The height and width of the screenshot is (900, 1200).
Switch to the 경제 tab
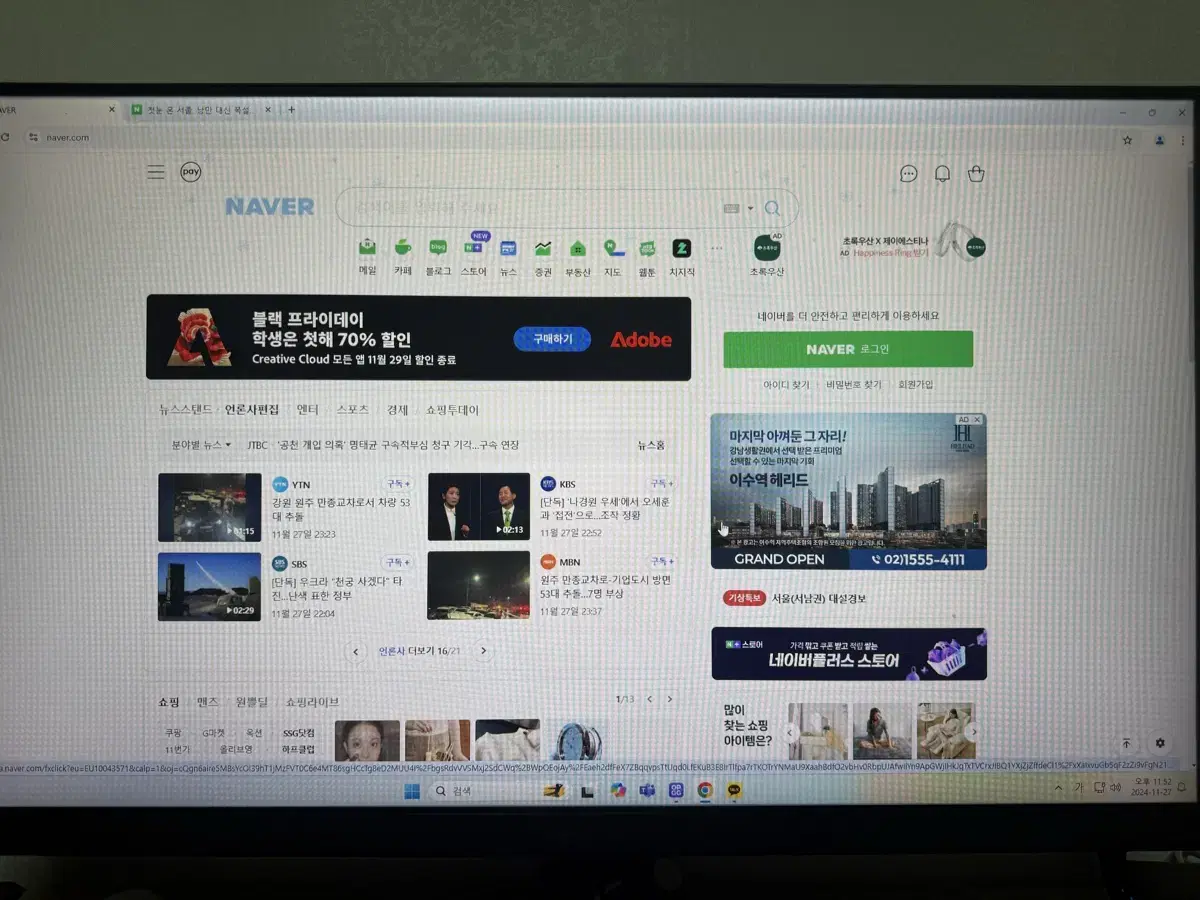(398, 410)
